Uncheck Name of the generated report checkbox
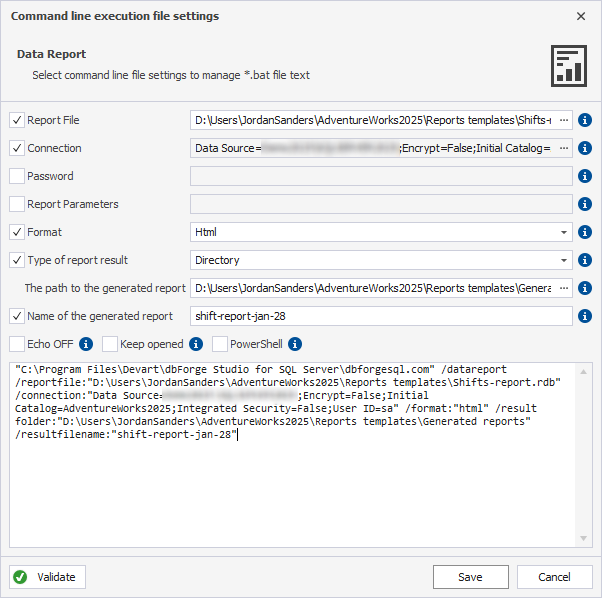Viewport: 602px width, 598px height. click(17, 316)
